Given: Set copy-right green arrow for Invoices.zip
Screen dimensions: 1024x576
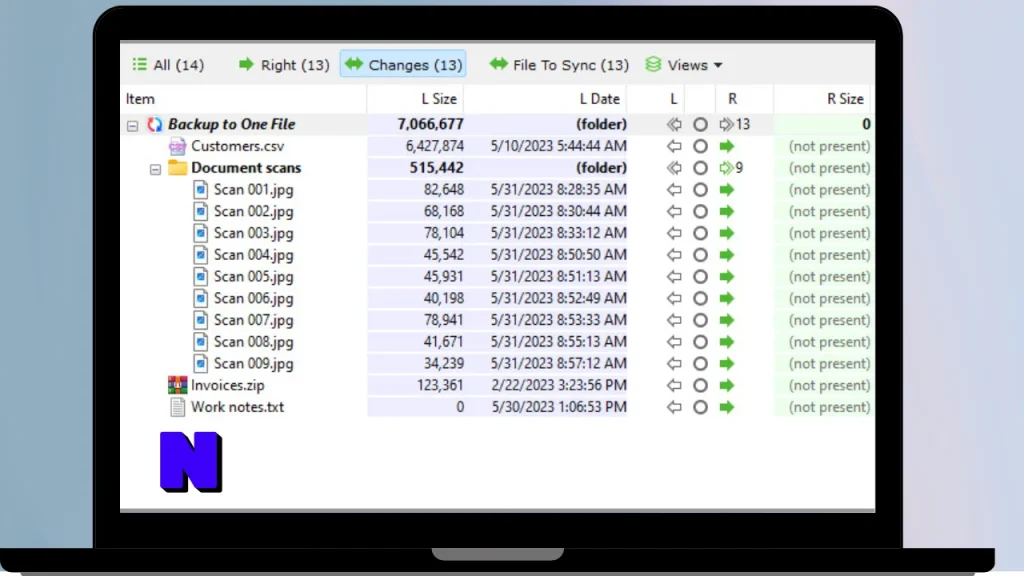Looking at the screenshot, I should pos(726,385).
